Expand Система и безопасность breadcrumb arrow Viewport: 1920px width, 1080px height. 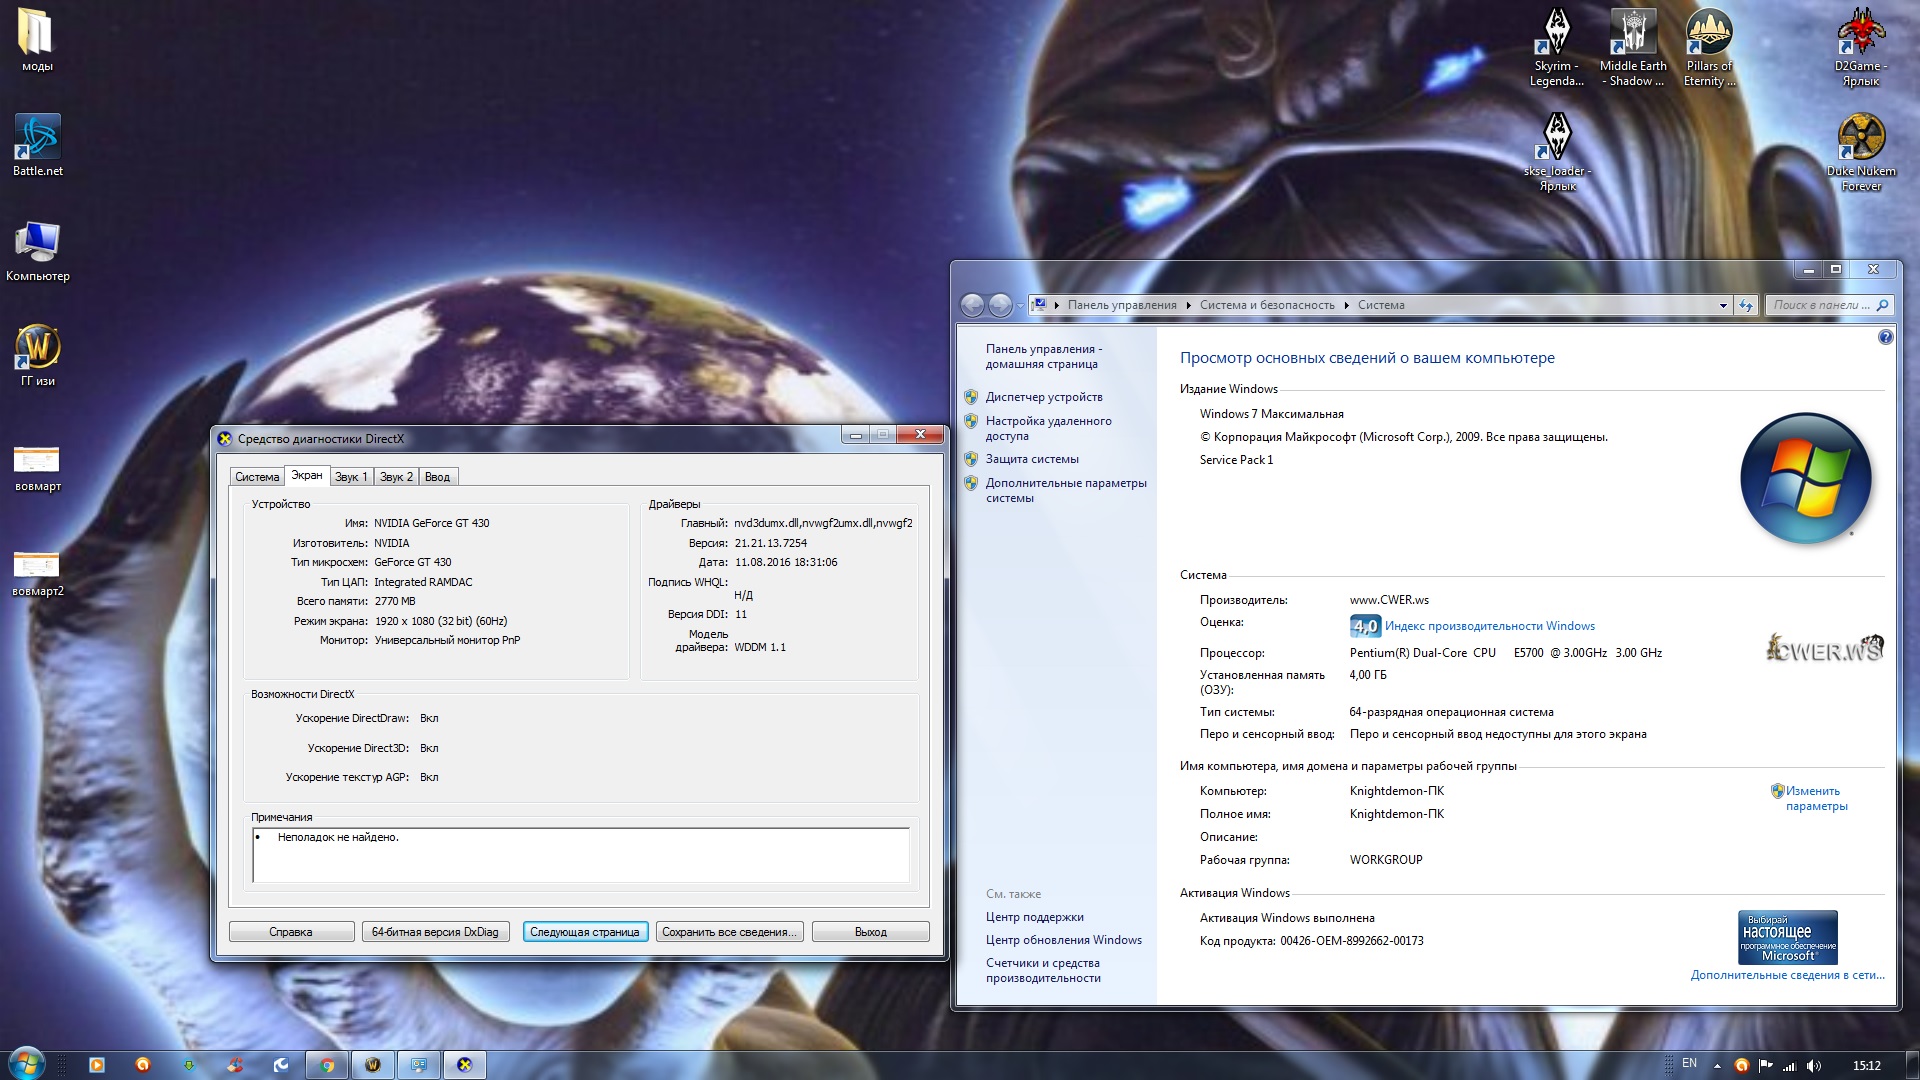click(1346, 306)
